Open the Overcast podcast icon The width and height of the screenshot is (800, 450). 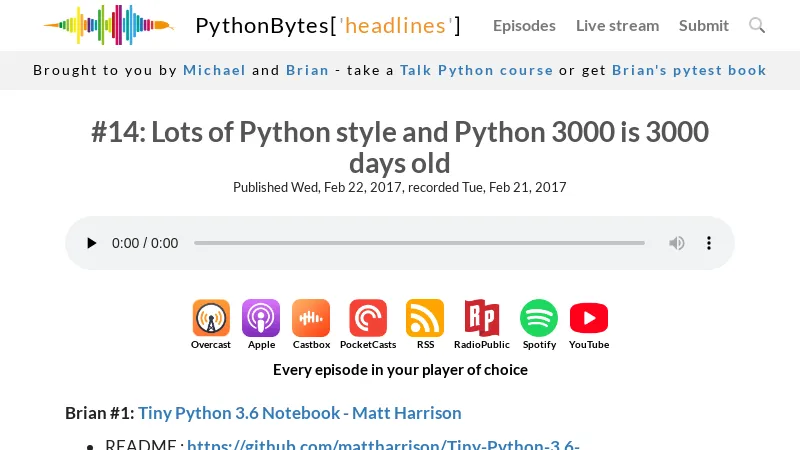point(211,319)
